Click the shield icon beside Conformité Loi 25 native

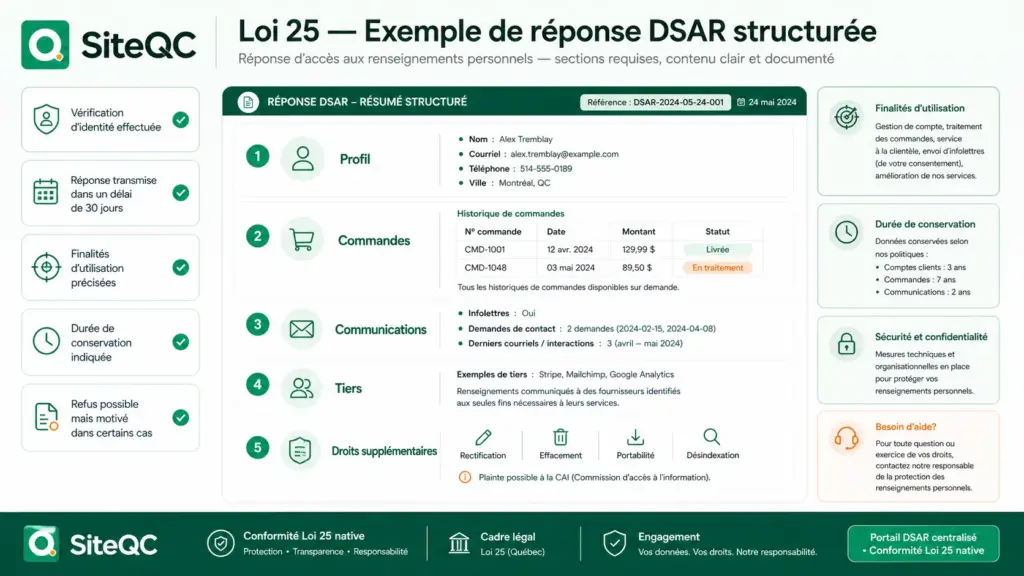(x=221, y=543)
